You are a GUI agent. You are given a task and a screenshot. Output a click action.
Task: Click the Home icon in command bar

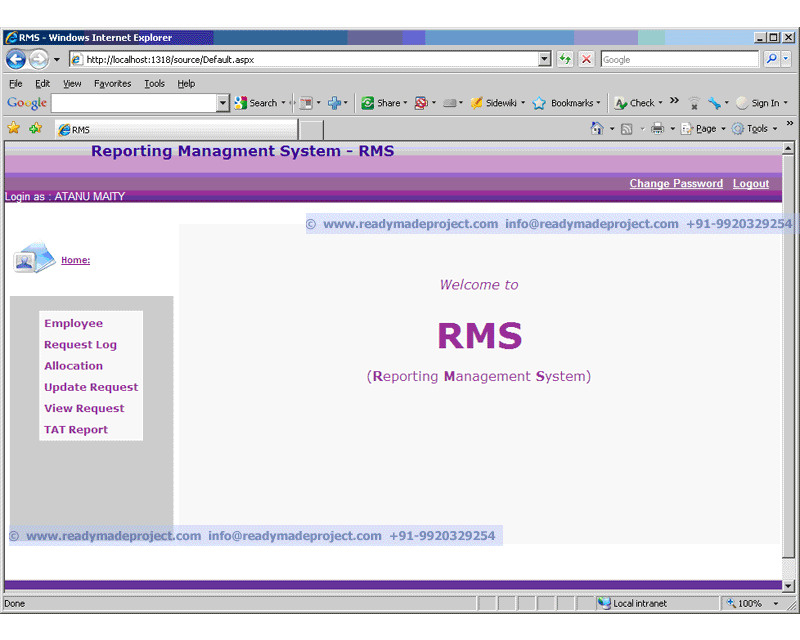[596, 128]
